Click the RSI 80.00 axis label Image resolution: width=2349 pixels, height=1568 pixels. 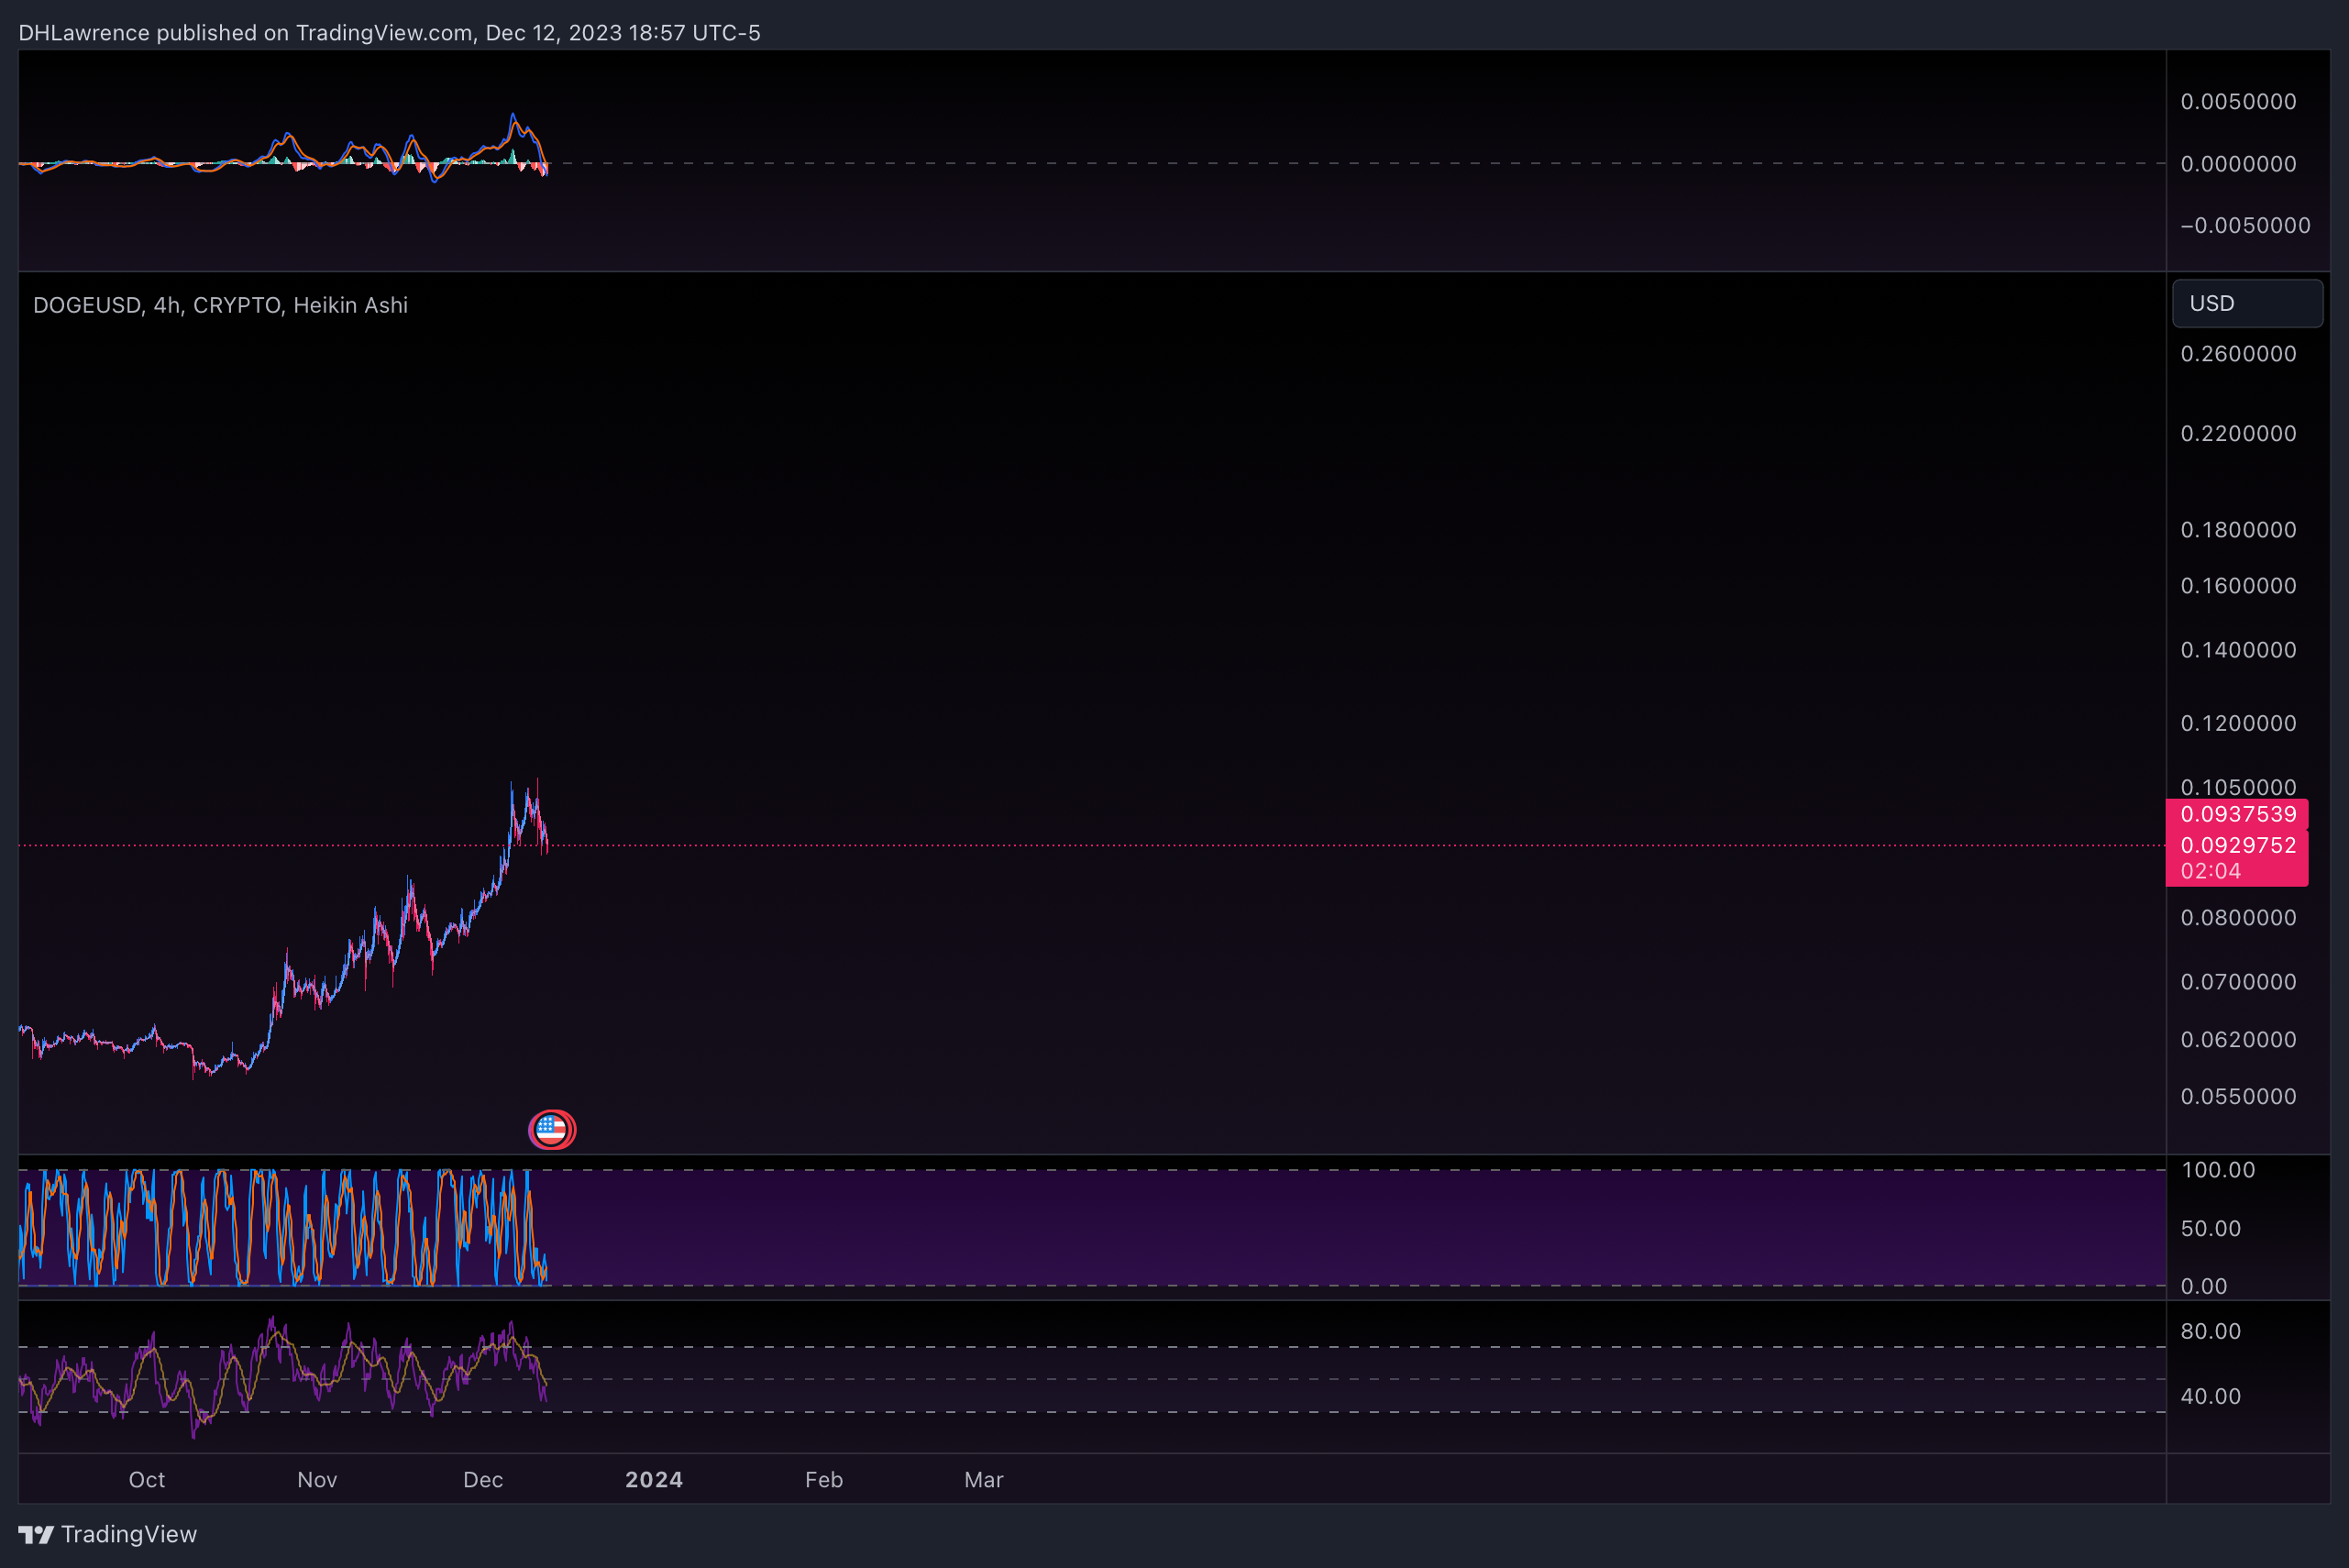2210,1332
